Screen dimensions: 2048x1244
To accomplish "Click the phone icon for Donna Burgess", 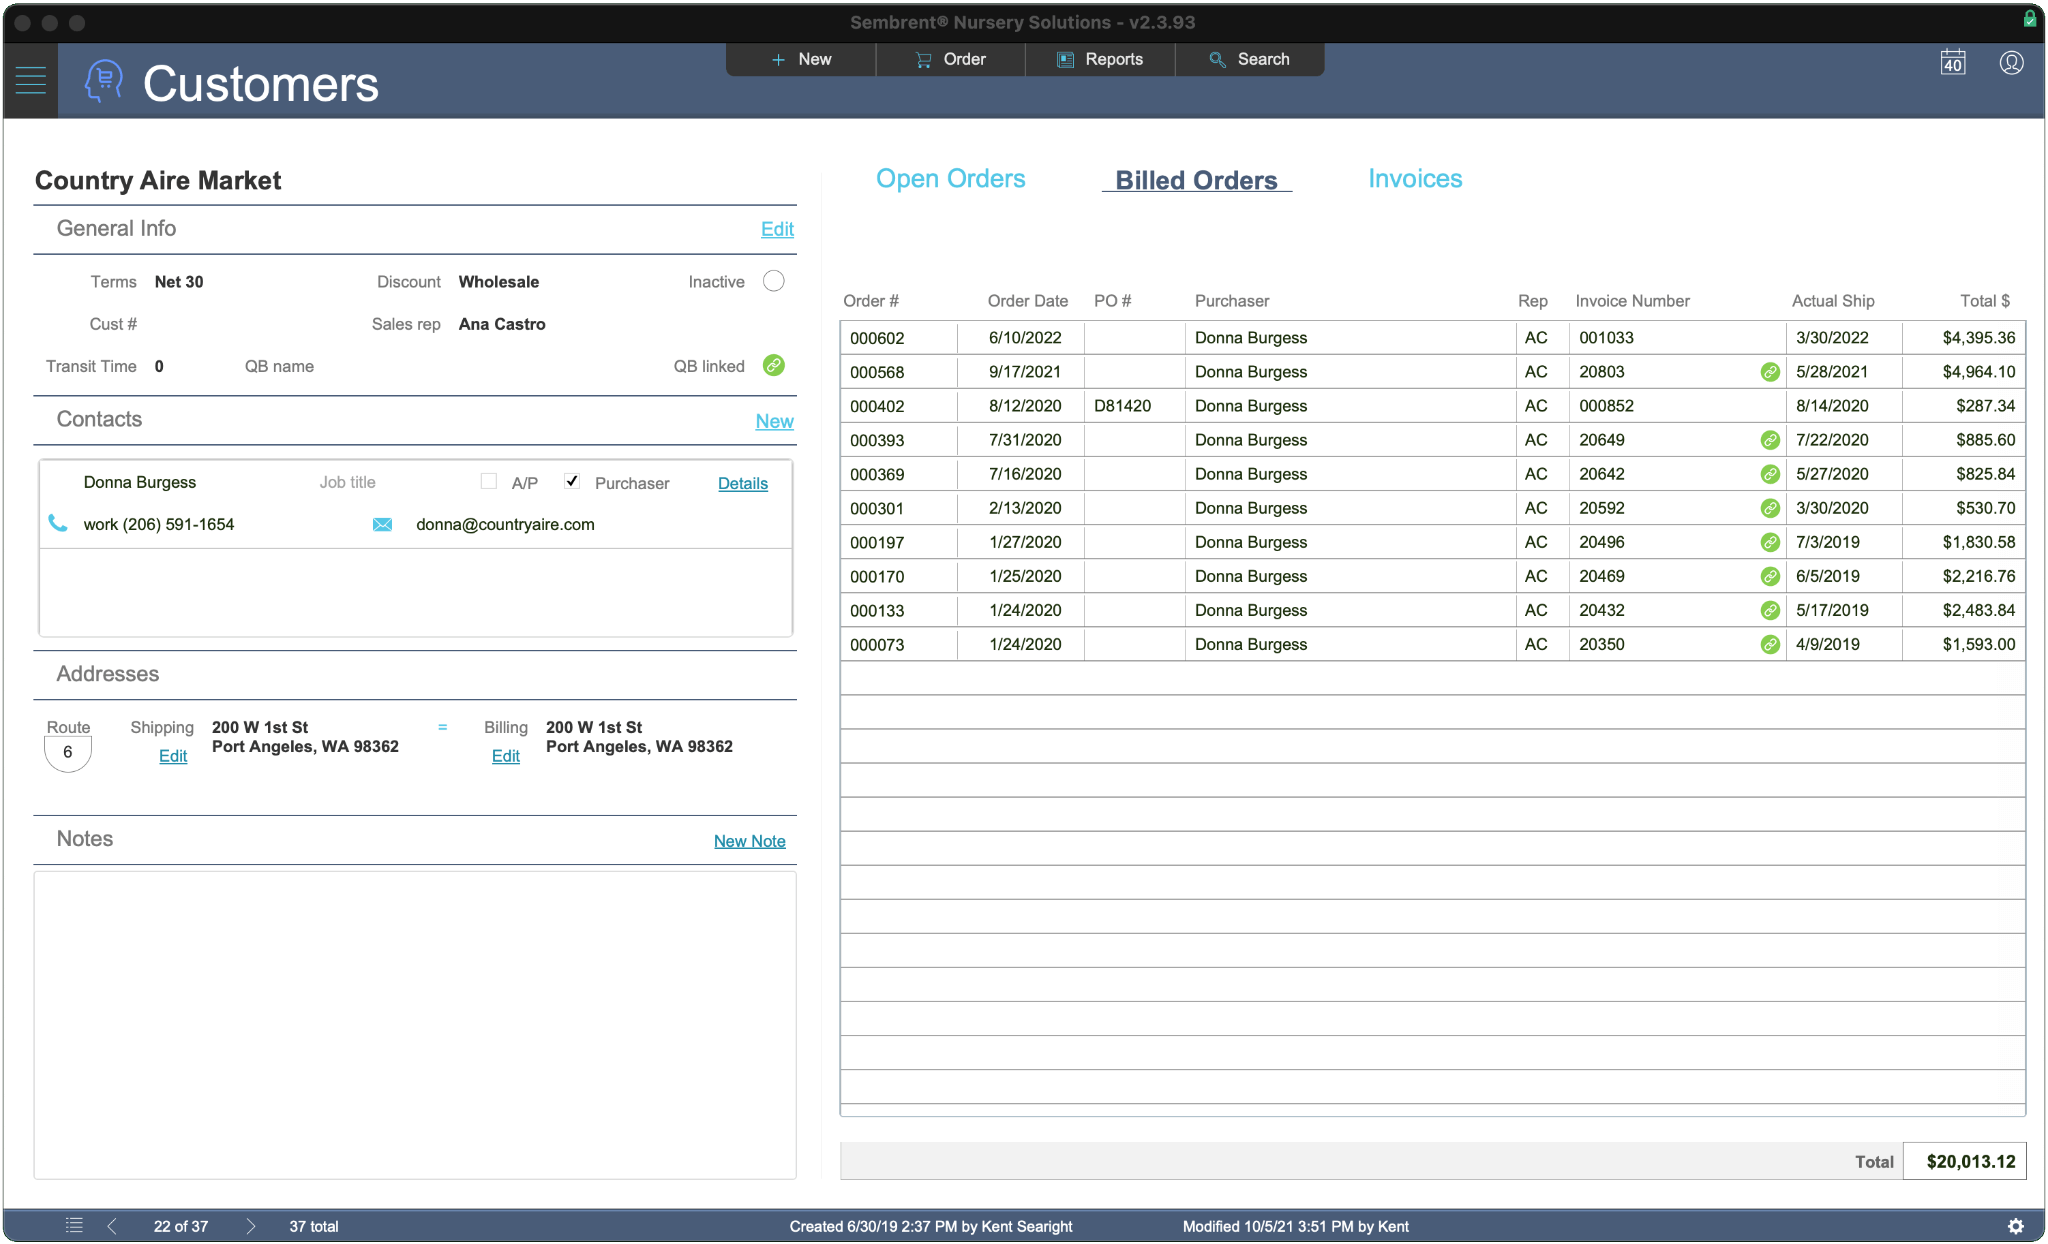I will (x=58, y=523).
